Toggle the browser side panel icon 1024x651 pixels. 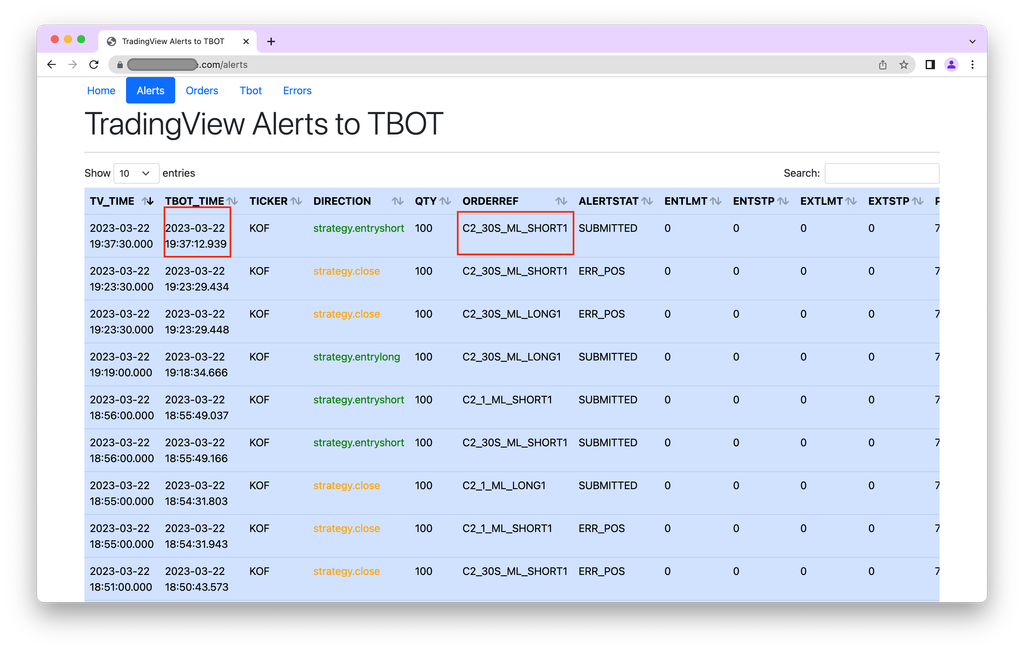[x=930, y=65]
